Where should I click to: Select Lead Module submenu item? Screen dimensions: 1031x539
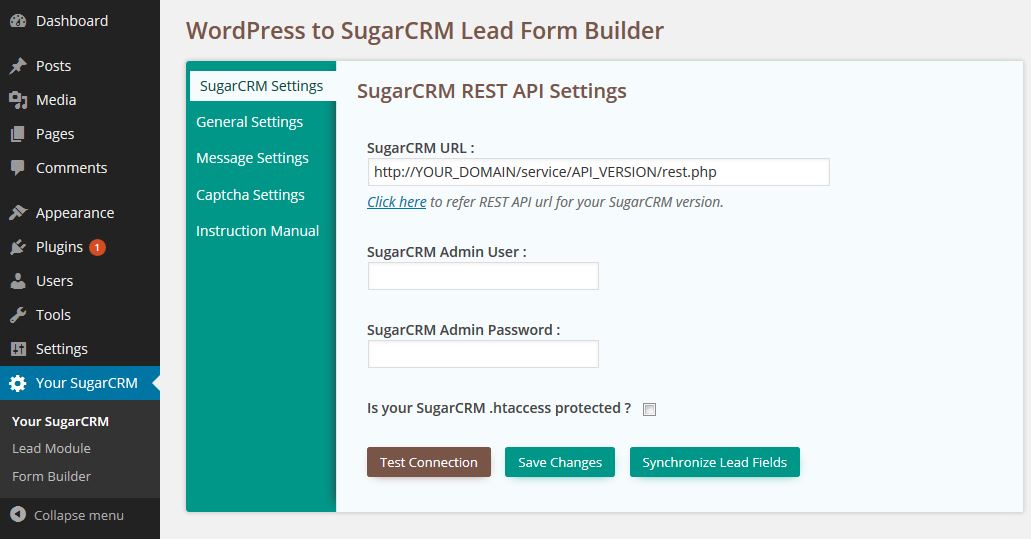[x=51, y=448]
